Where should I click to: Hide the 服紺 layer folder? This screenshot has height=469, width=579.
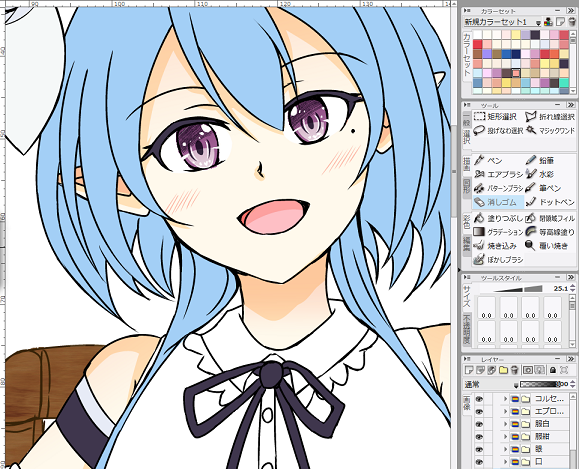coord(479,437)
